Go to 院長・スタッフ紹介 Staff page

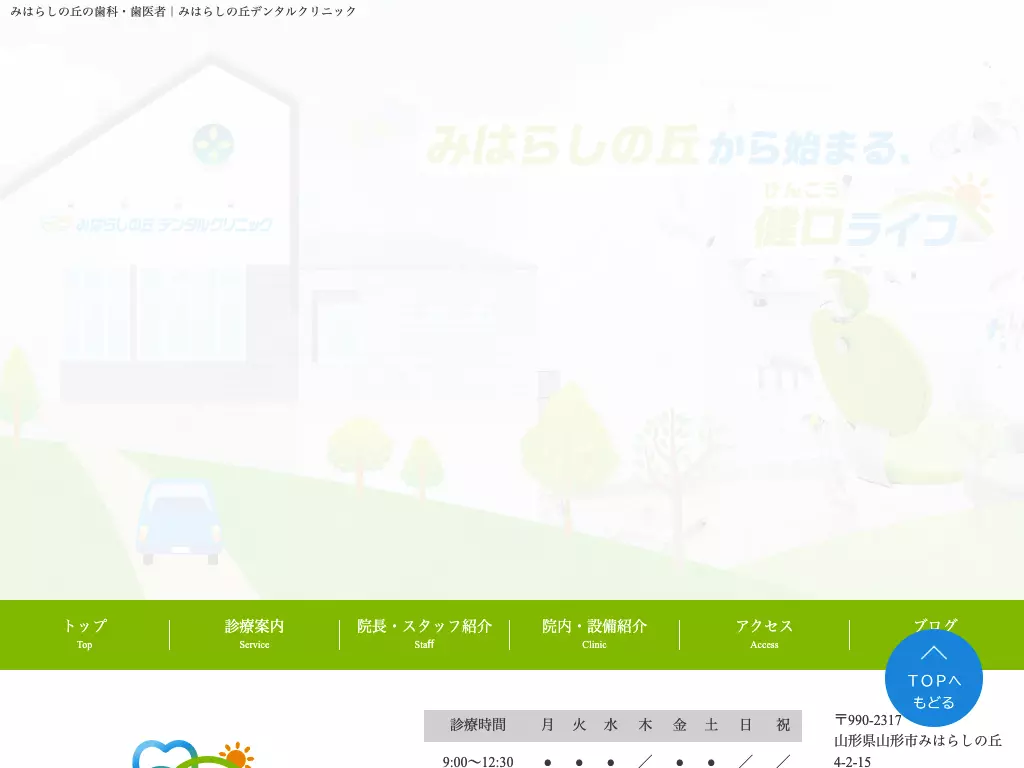[x=424, y=634]
